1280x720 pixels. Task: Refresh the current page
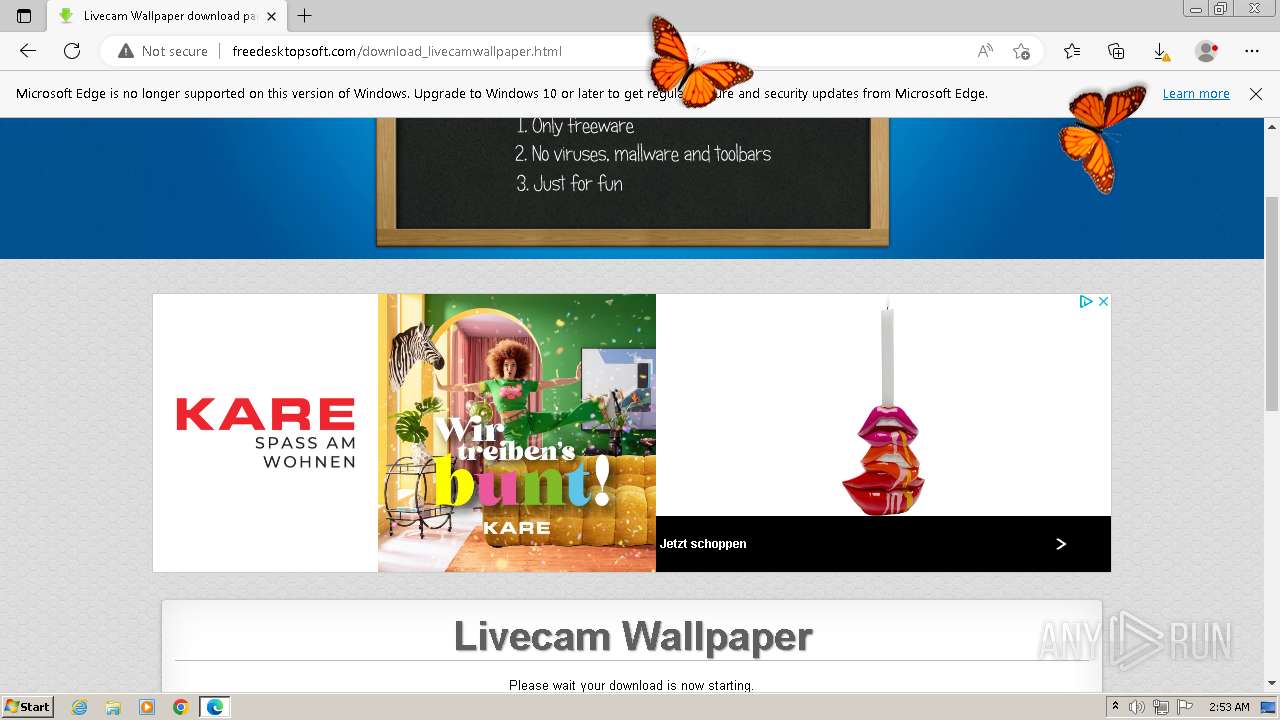tap(72, 51)
